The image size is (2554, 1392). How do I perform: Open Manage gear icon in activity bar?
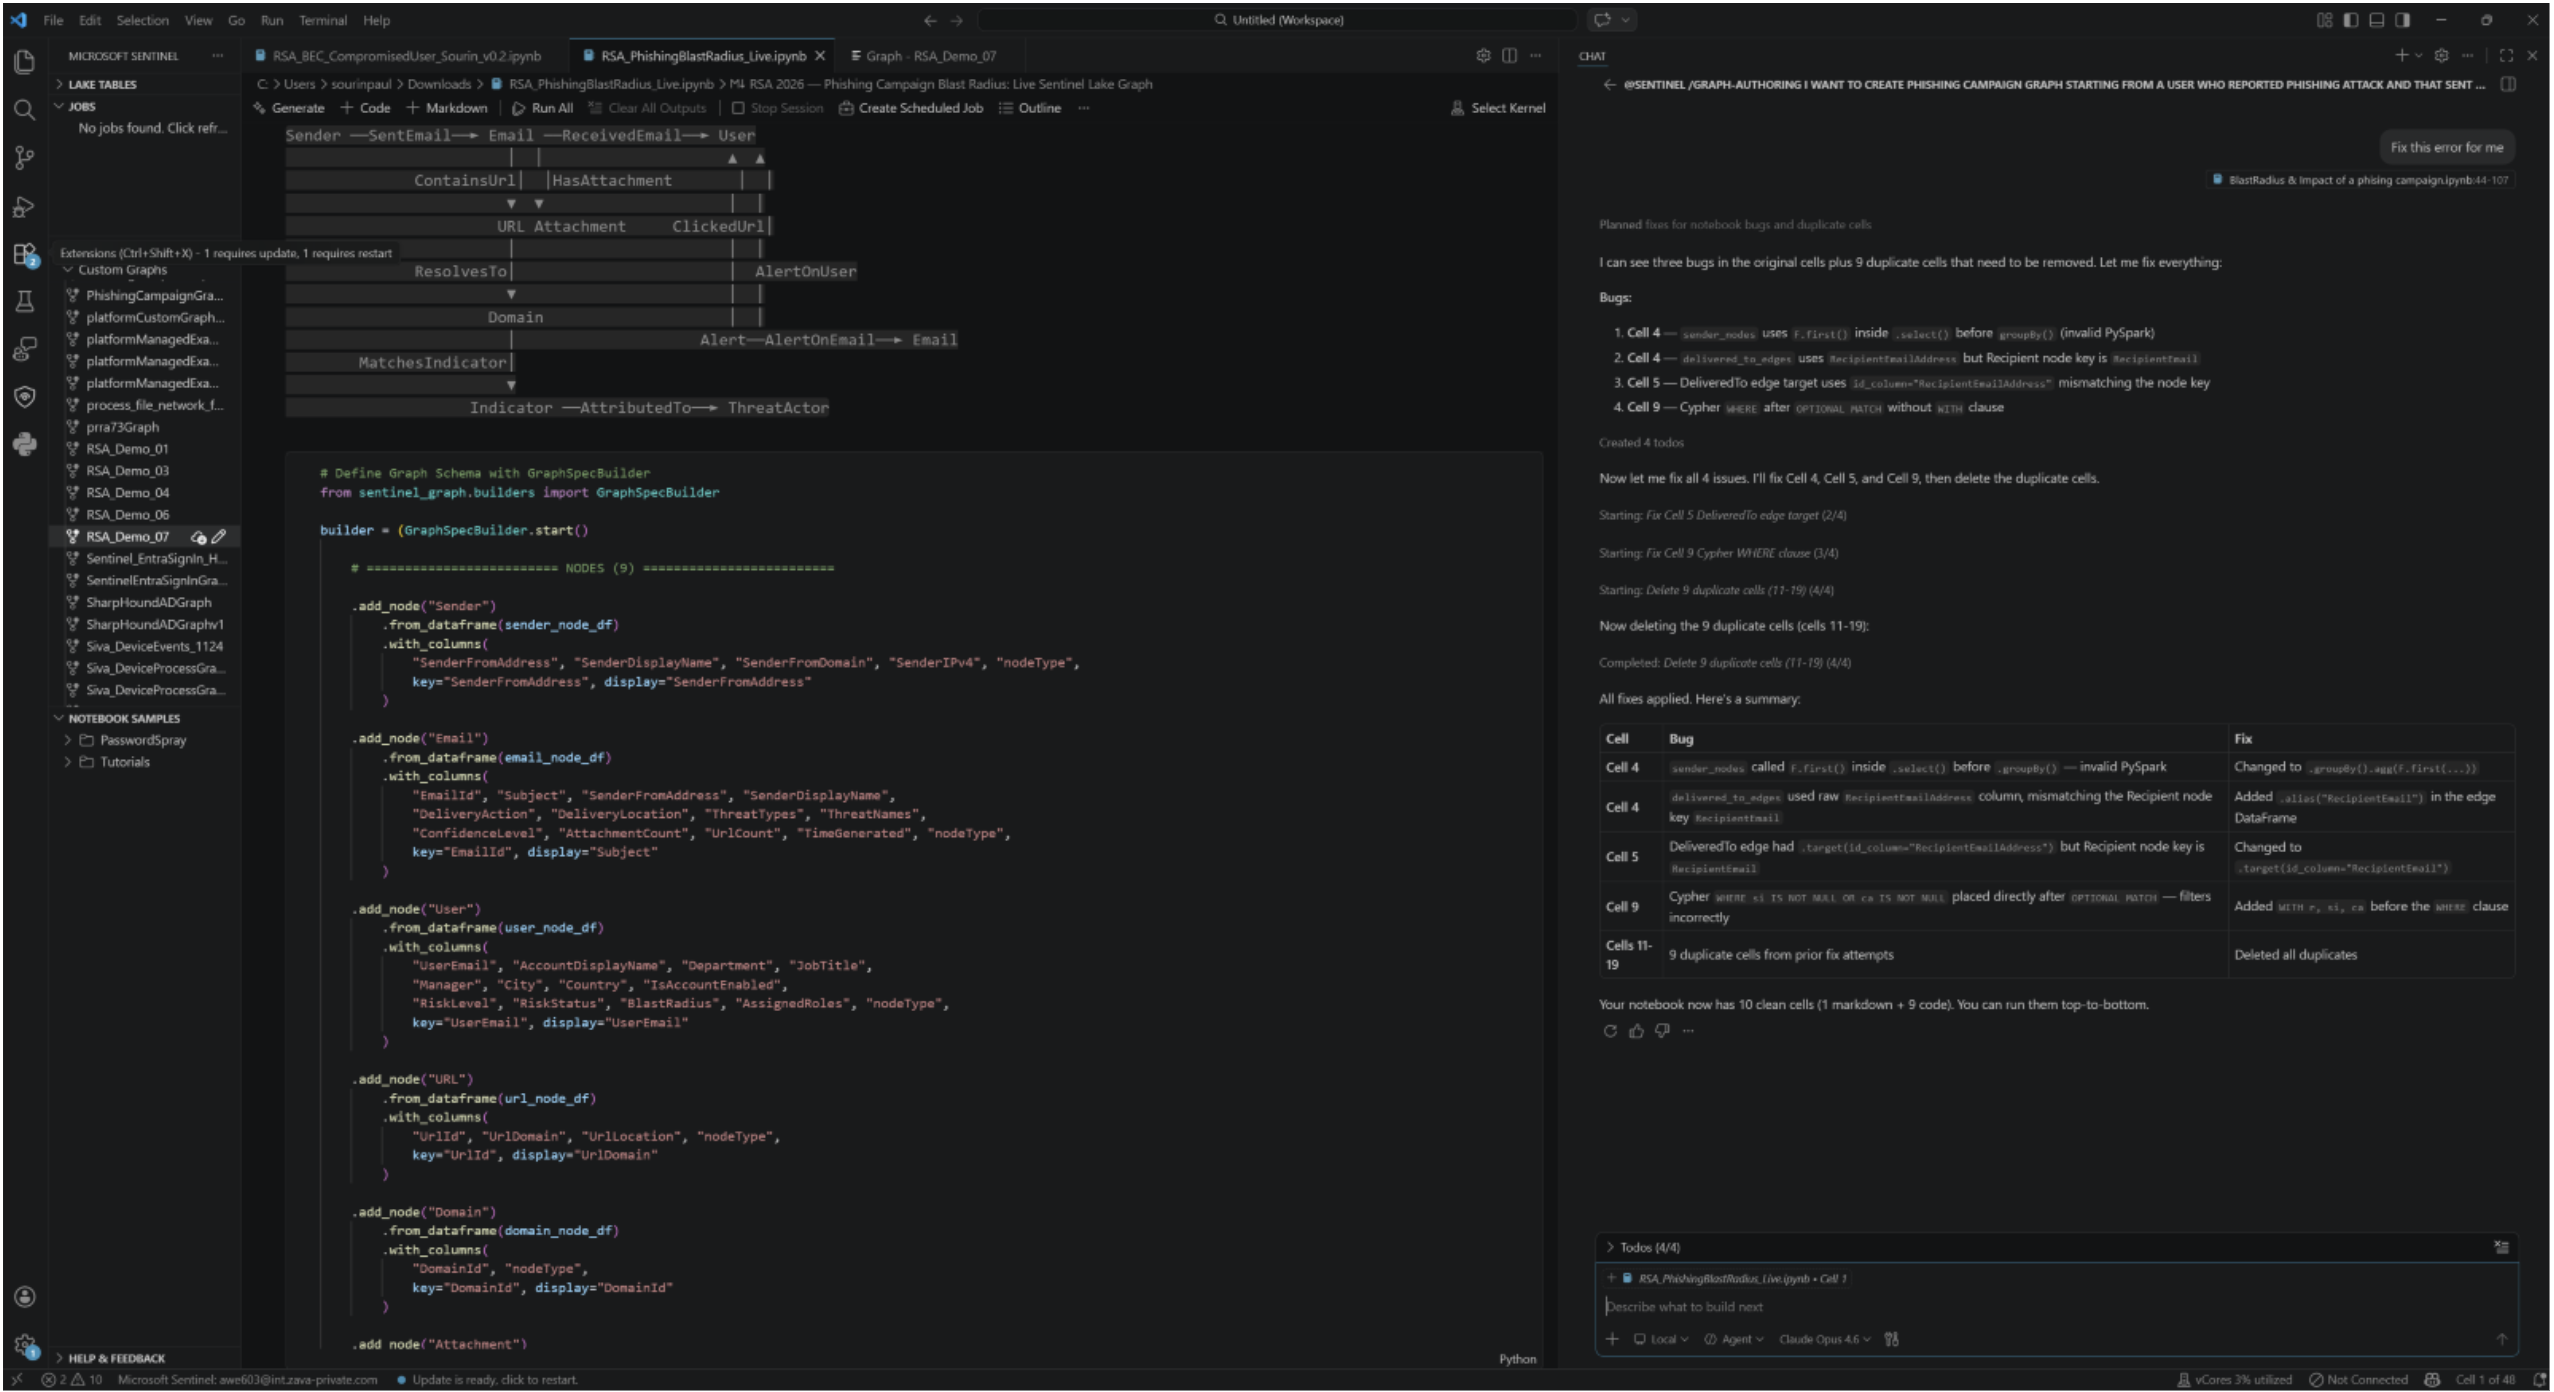tap(25, 1346)
